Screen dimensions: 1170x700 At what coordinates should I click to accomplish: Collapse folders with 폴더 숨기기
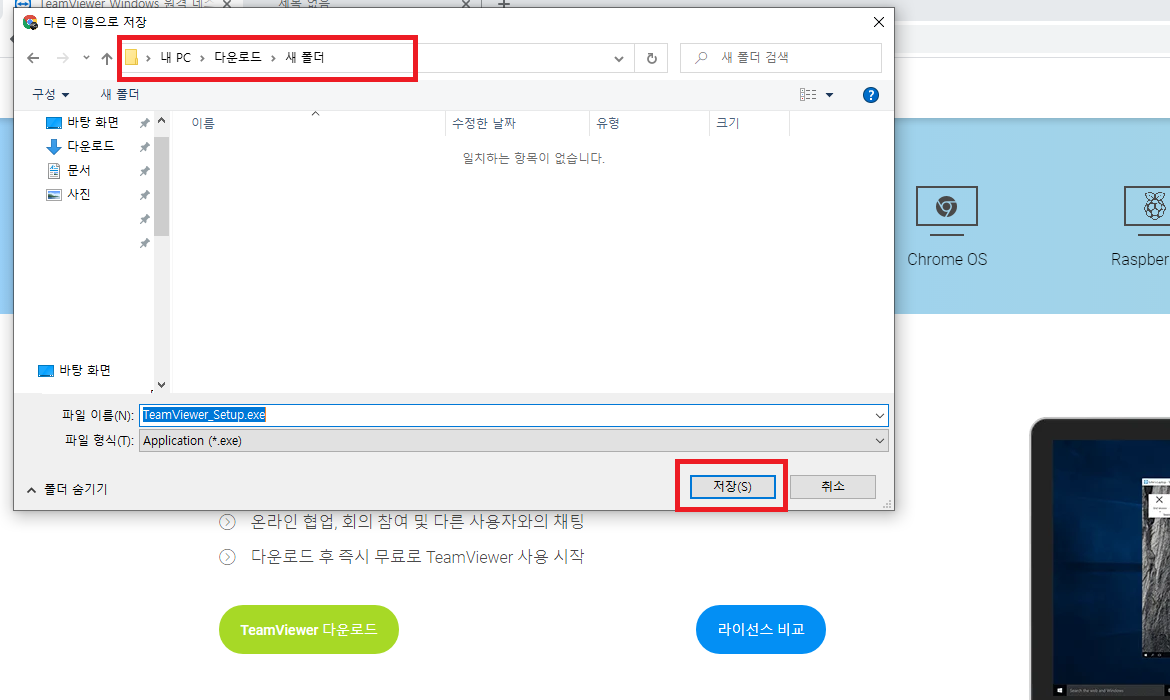67,490
